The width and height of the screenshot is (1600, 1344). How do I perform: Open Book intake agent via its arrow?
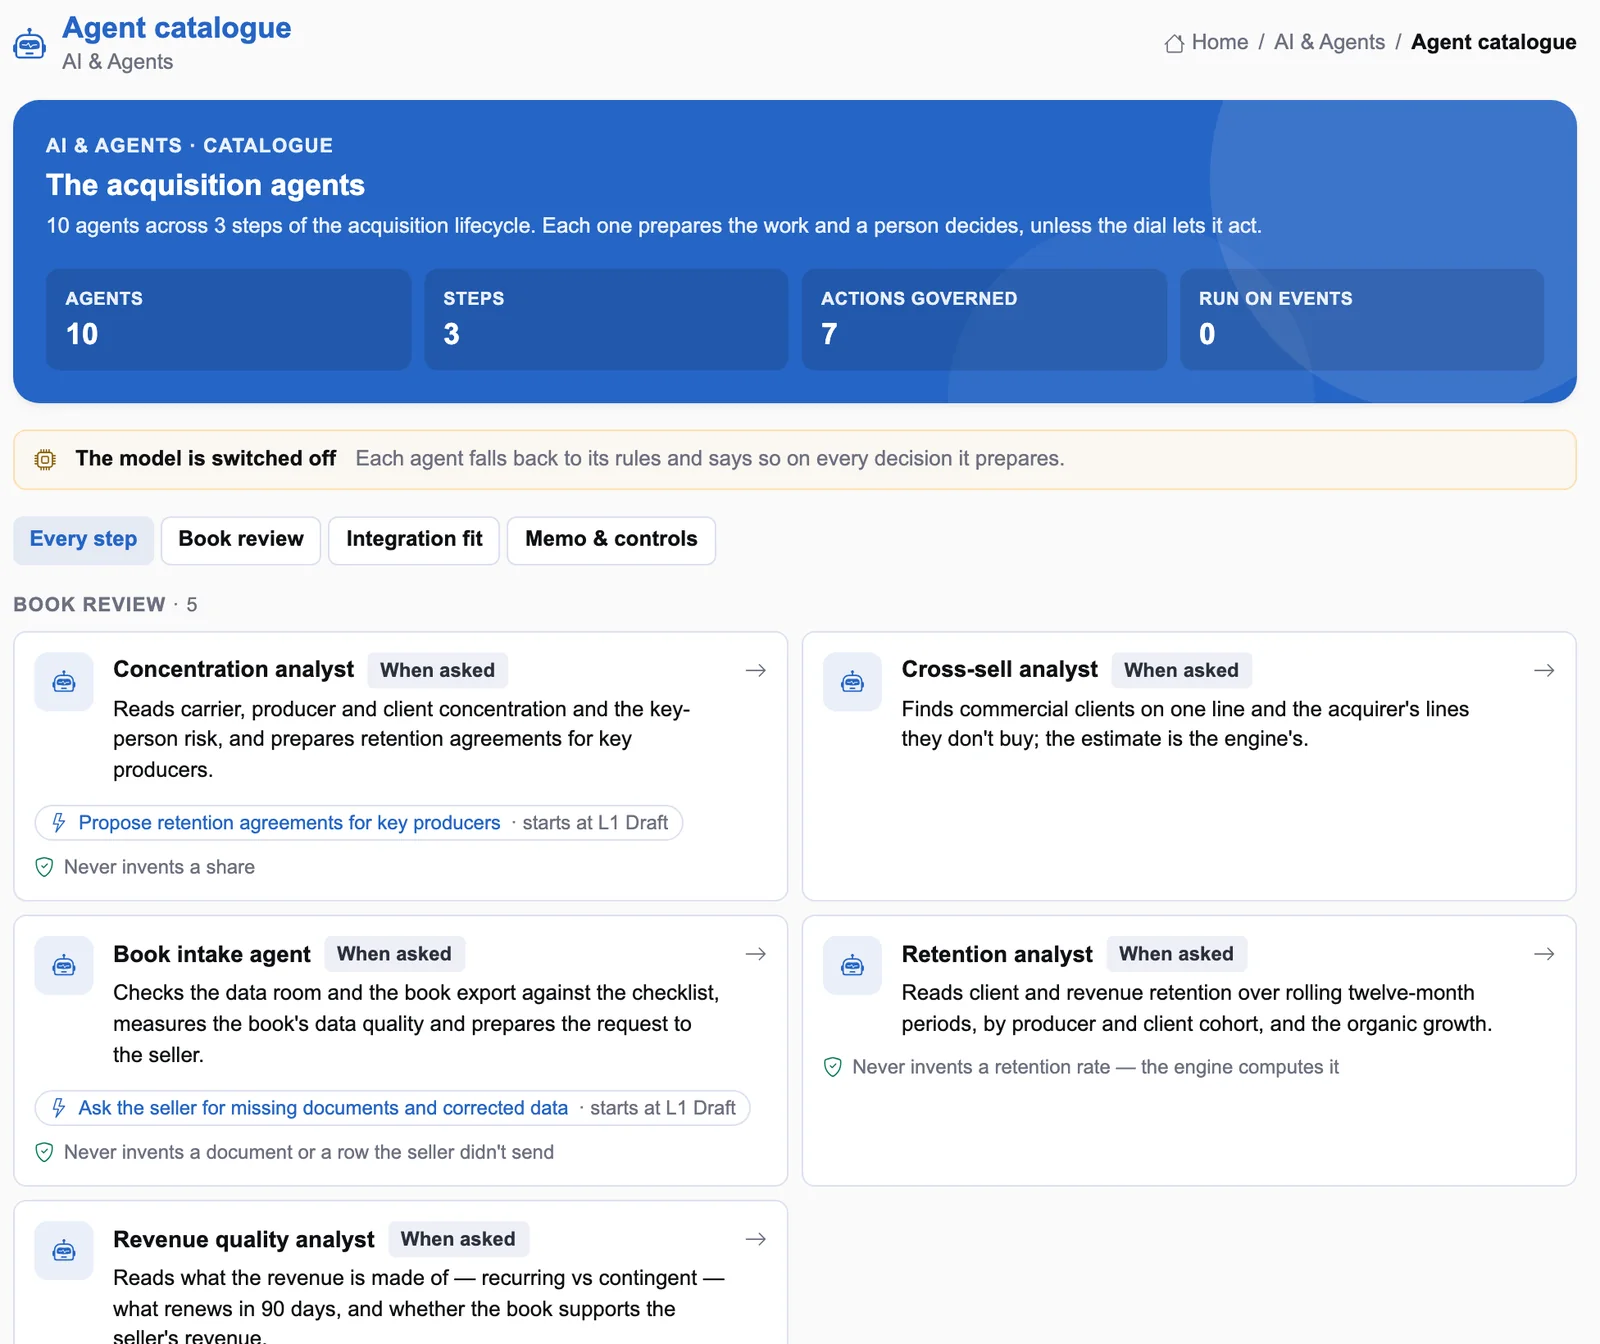coord(756,954)
